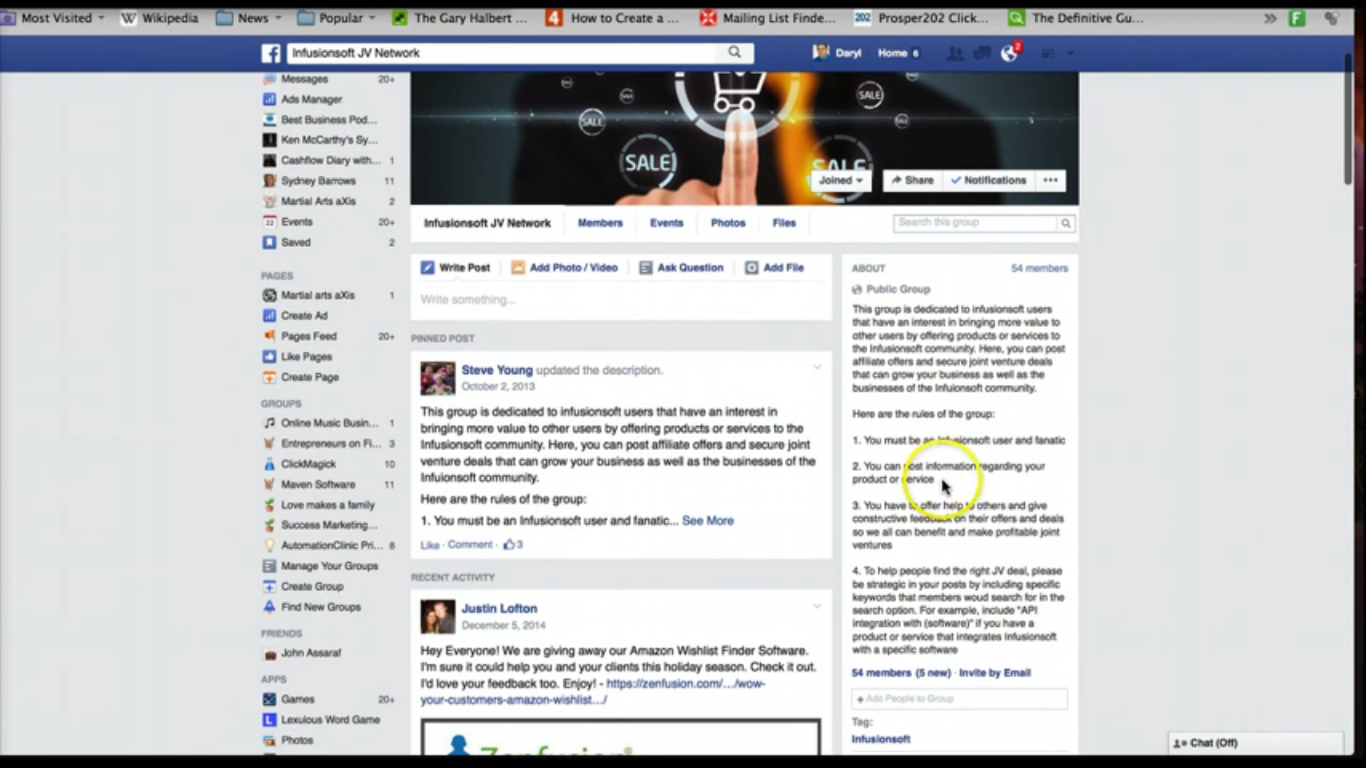Click the Write something text box
Viewport: 1366px width, 768px height.
(x=621, y=300)
